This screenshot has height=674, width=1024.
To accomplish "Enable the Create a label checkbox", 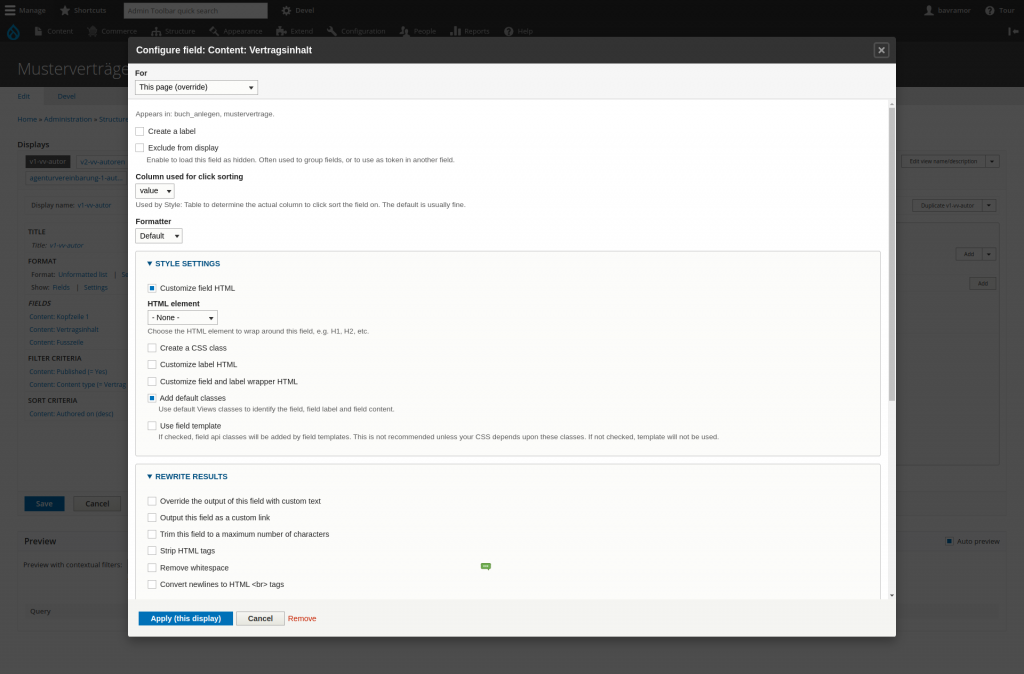I will tap(140, 131).
